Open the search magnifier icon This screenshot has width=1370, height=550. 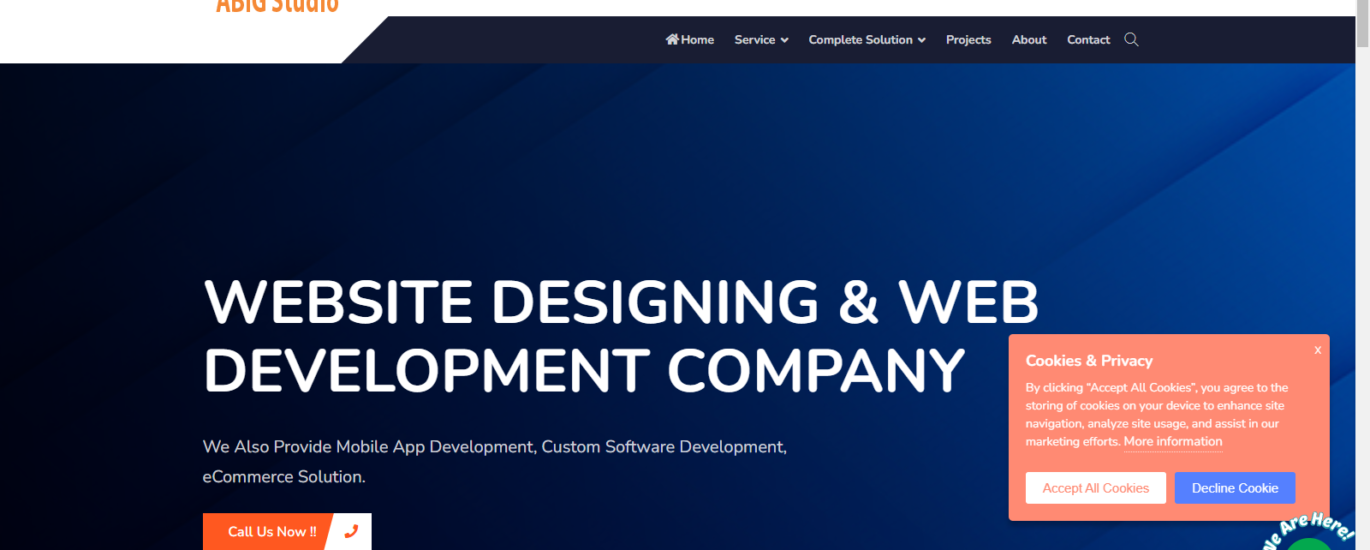pos(1131,40)
